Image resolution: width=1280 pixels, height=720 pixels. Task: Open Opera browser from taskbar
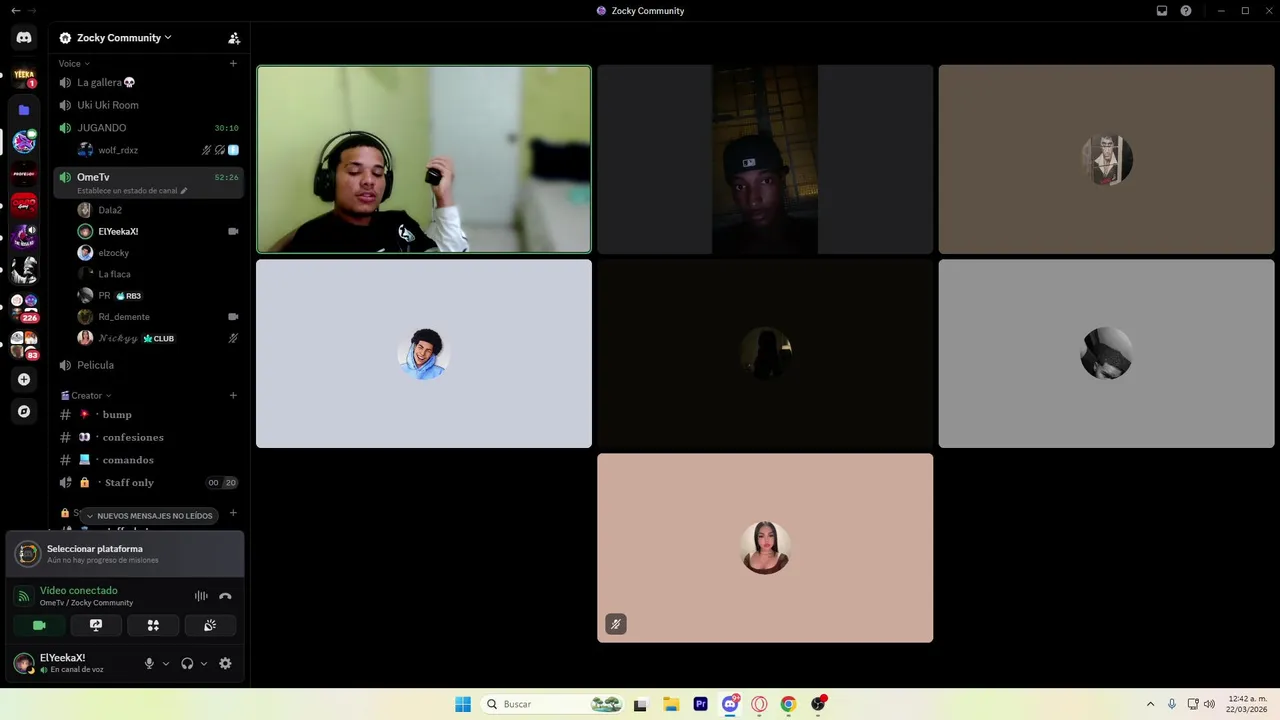pos(759,704)
